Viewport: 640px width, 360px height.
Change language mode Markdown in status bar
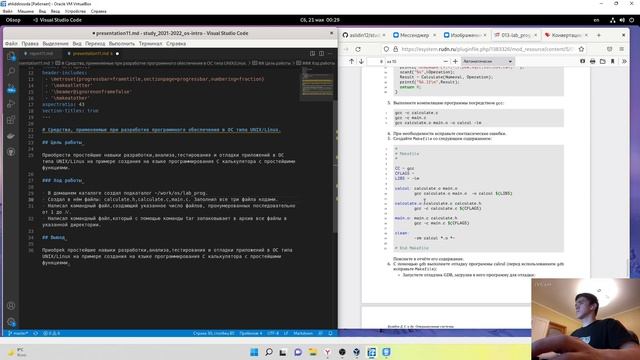pos(303,333)
